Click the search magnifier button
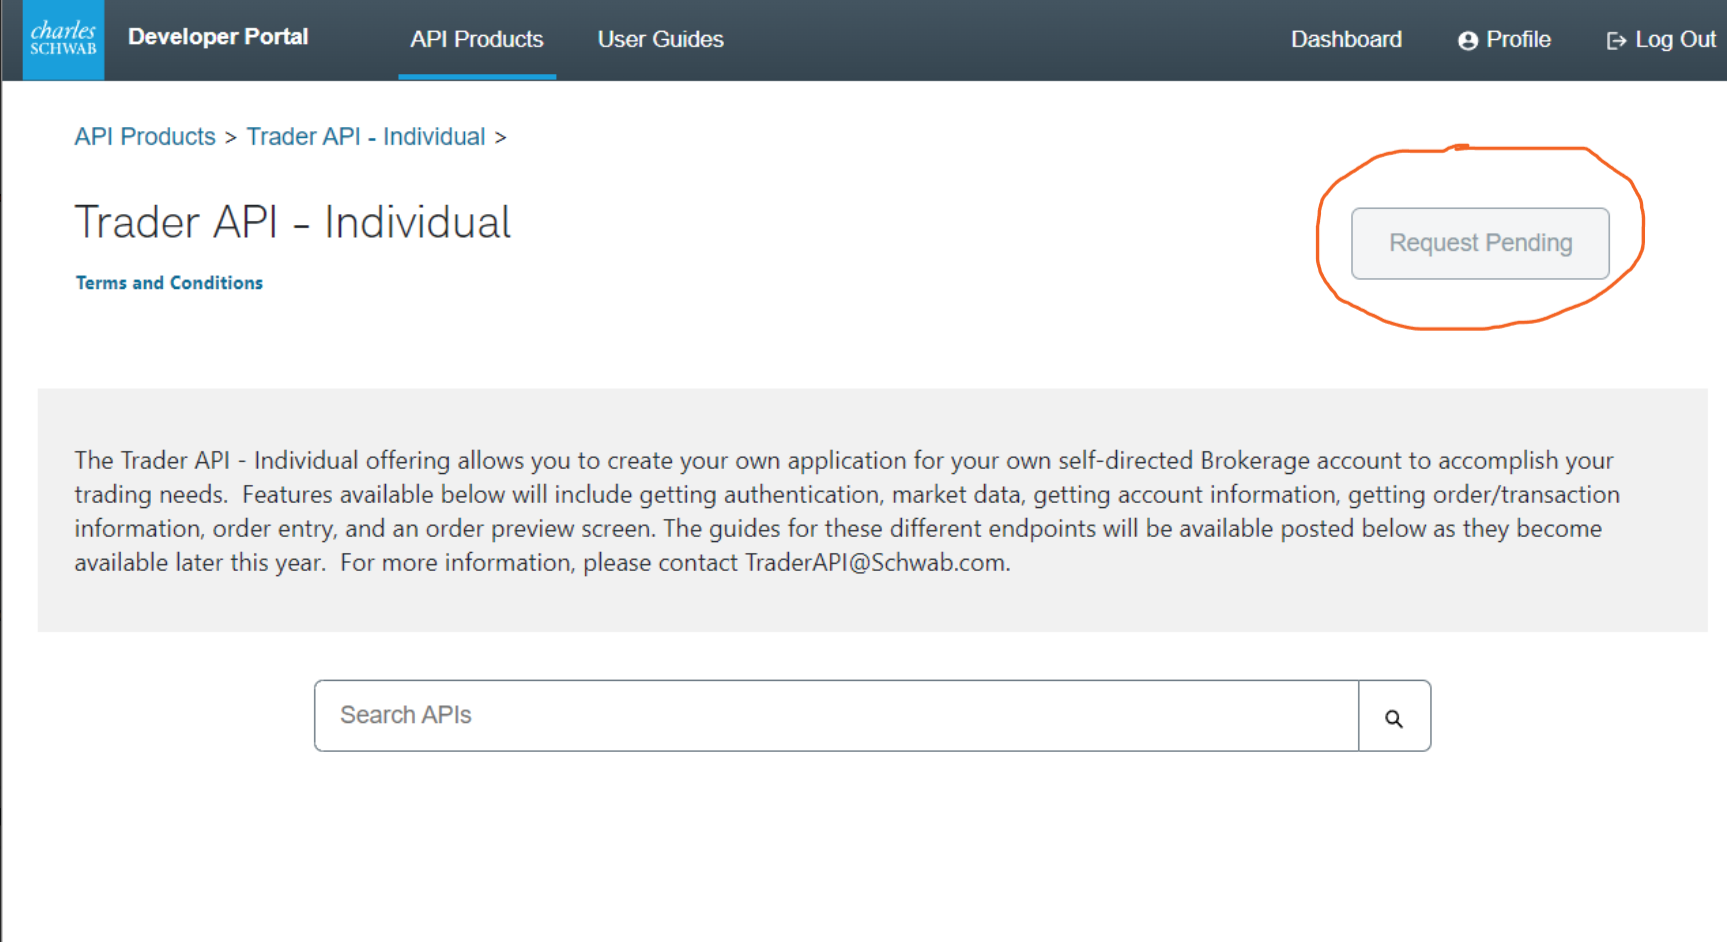The width and height of the screenshot is (1727, 942). pyautogui.click(x=1394, y=716)
